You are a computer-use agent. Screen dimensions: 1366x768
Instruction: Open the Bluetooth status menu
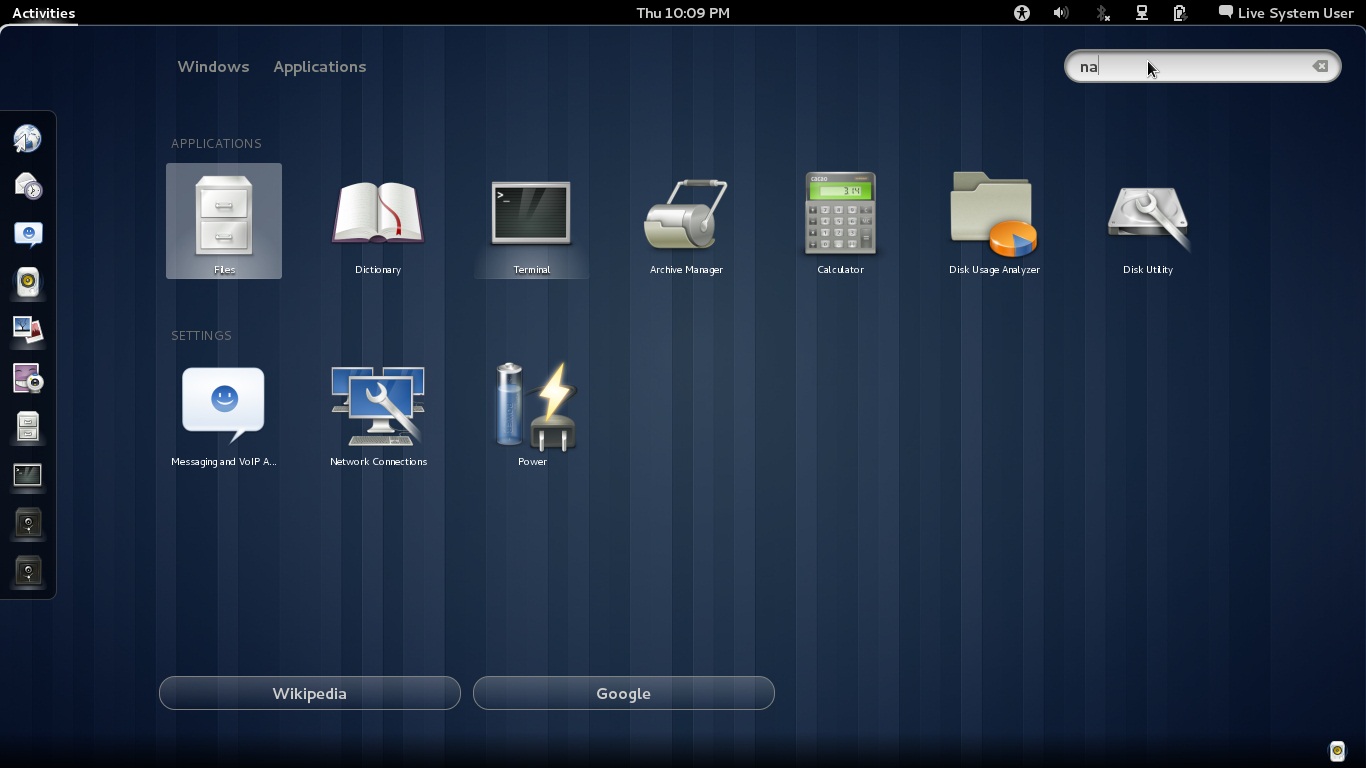click(1101, 13)
